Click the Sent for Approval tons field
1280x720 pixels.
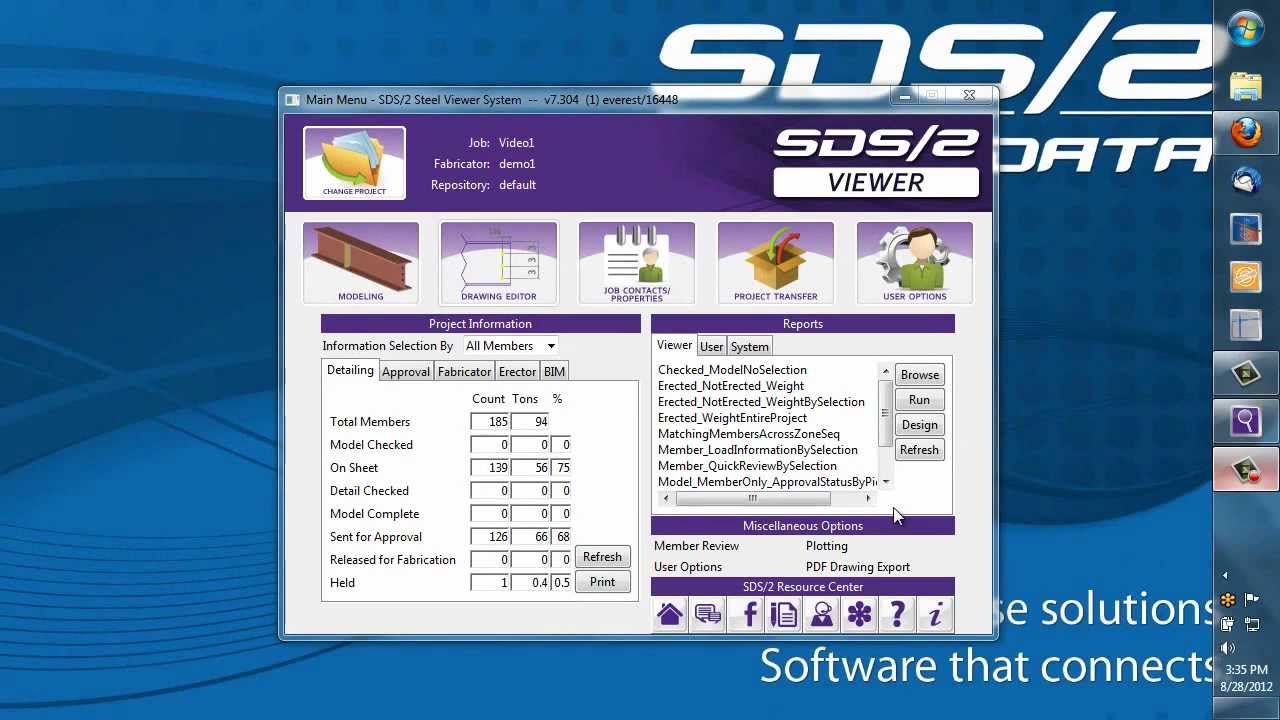coord(531,537)
